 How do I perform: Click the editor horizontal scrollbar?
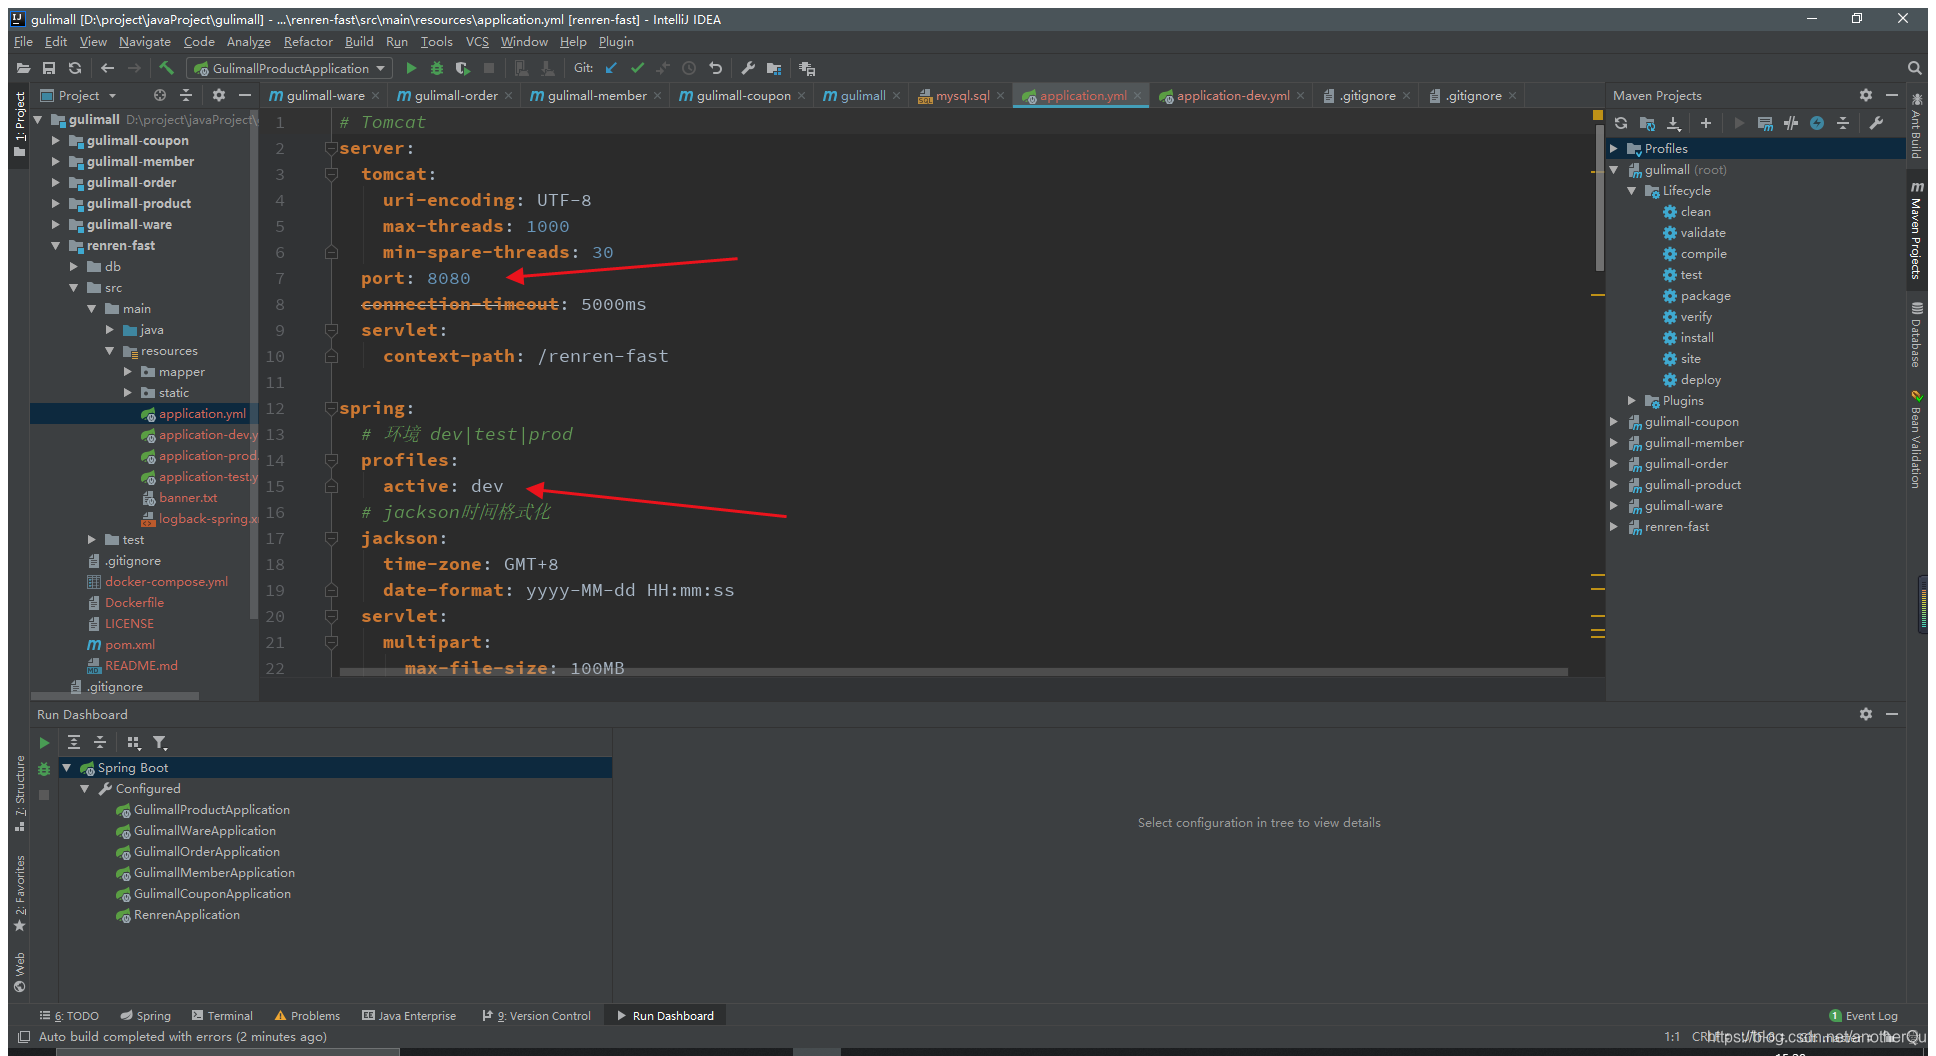click(x=953, y=672)
